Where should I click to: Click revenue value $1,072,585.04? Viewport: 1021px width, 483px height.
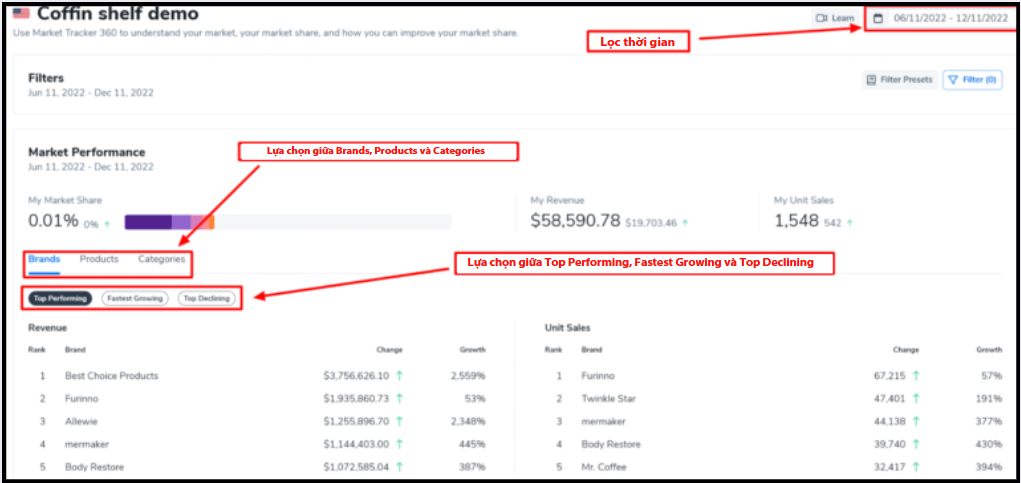click(356, 467)
